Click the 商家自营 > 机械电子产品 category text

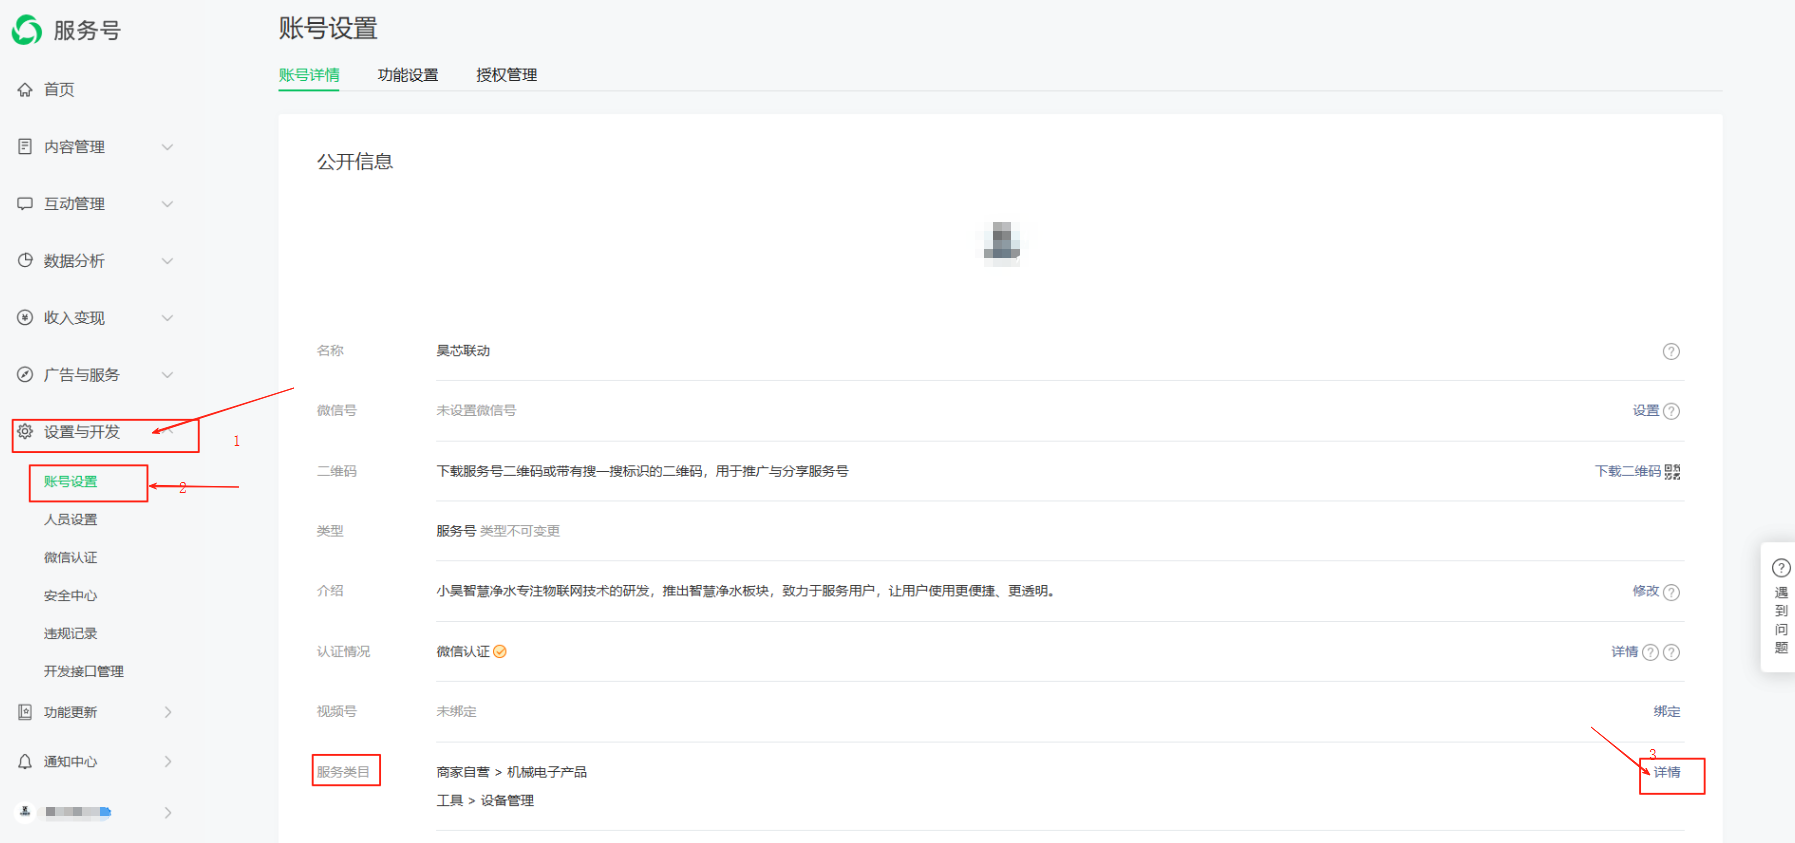coord(512,772)
